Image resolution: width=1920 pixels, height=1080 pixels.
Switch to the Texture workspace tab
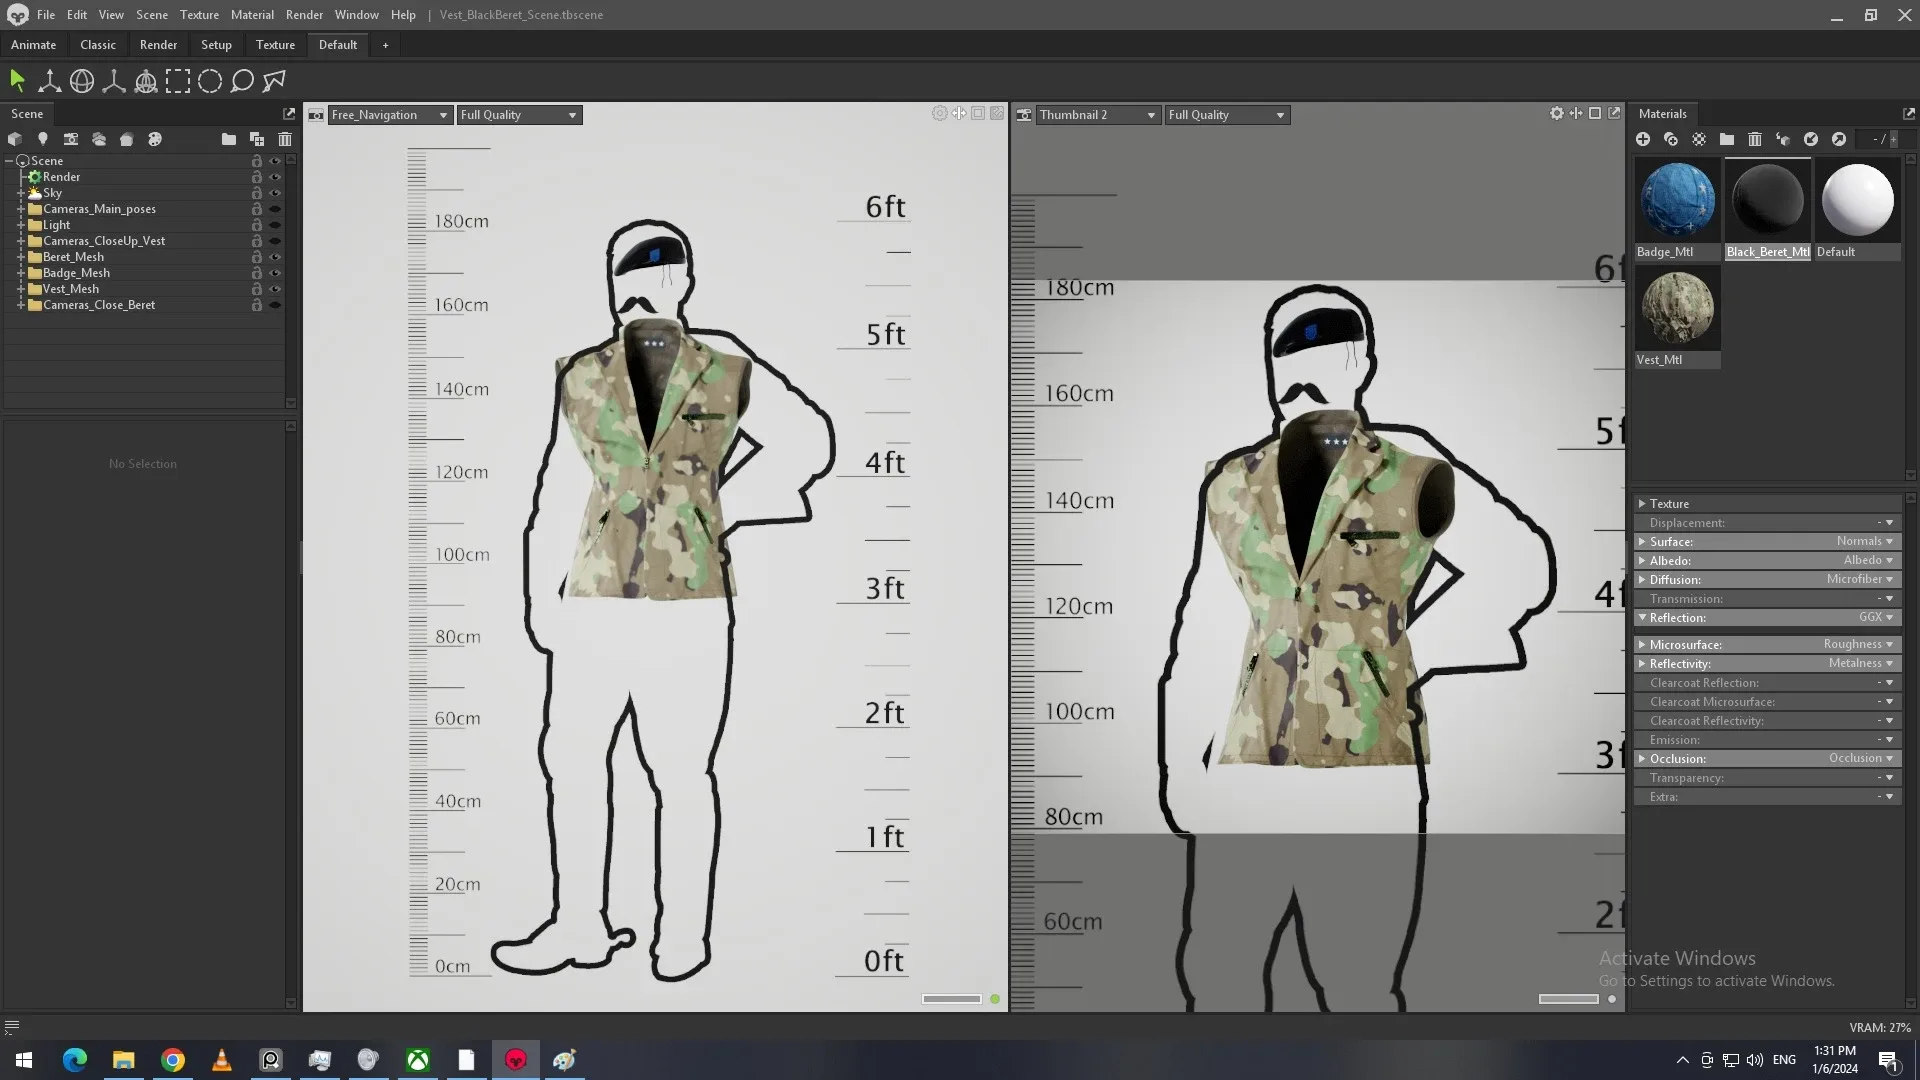point(275,45)
